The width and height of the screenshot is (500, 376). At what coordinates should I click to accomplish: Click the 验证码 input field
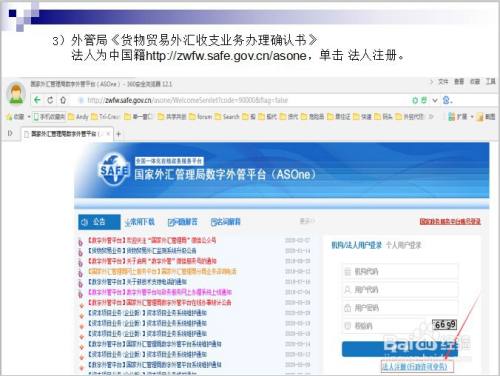point(385,326)
